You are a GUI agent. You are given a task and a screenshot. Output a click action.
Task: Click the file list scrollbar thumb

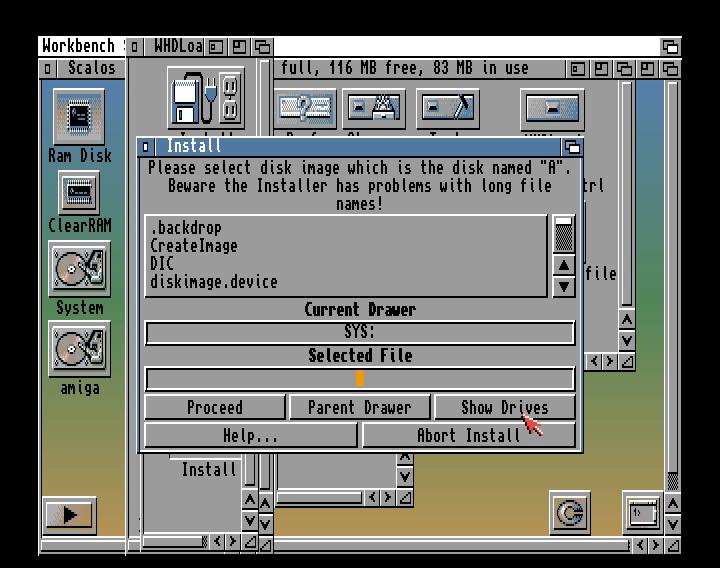tap(564, 235)
